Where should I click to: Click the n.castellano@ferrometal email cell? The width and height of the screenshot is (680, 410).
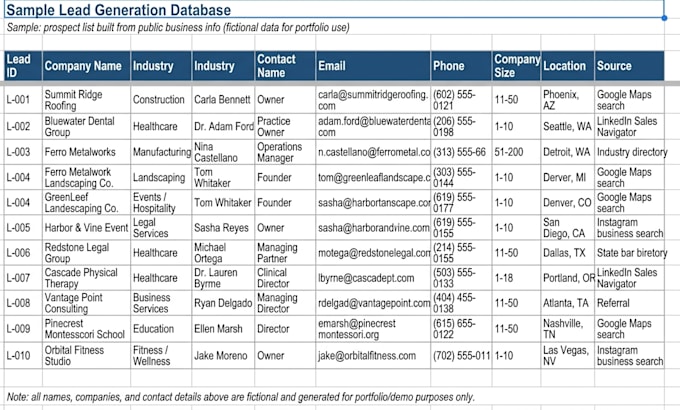tap(373, 152)
